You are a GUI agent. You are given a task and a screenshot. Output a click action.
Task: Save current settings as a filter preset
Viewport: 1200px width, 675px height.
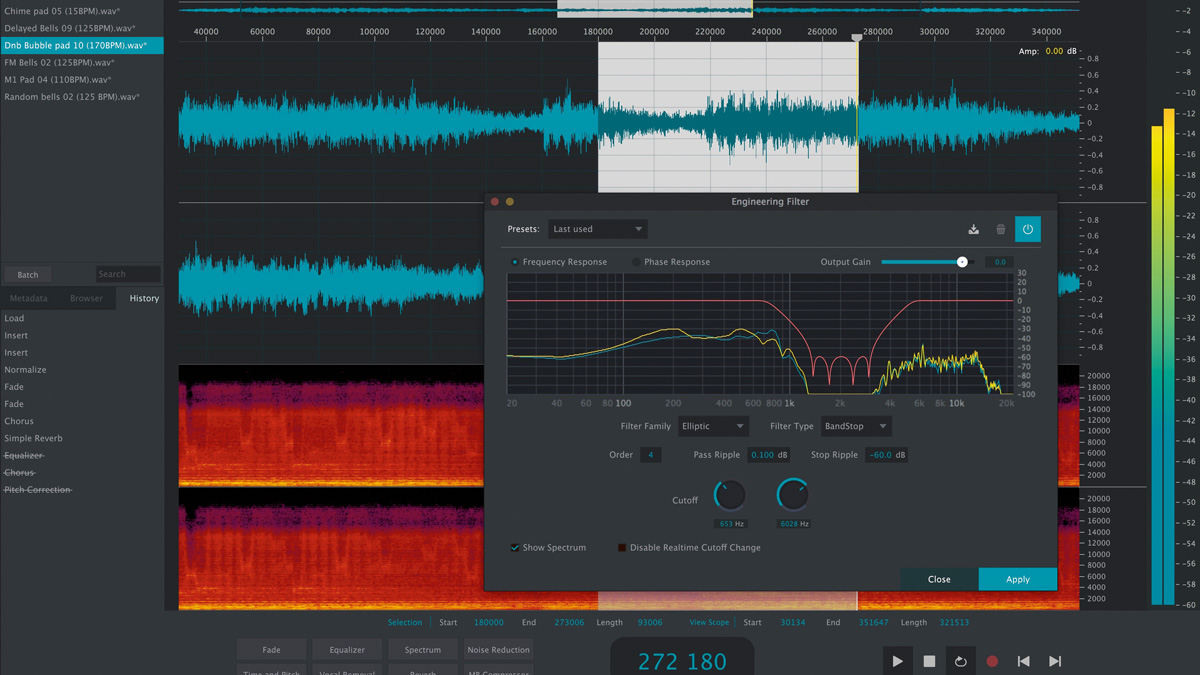coord(973,229)
